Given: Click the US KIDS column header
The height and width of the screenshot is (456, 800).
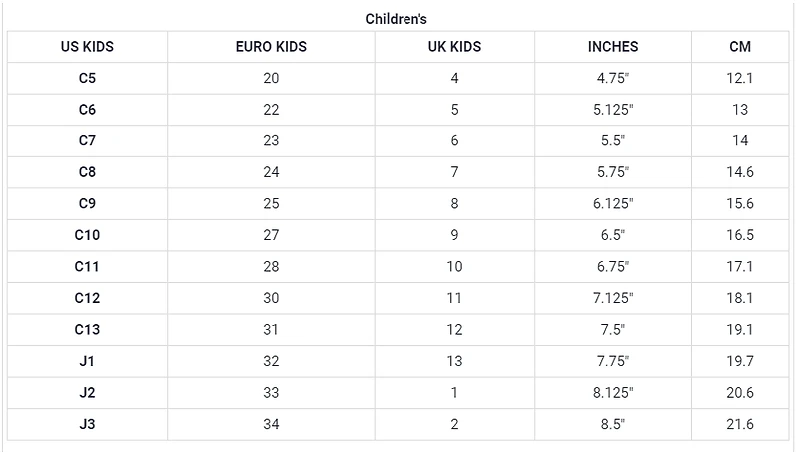Looking at the screenshot, I should tap(87, 47).
